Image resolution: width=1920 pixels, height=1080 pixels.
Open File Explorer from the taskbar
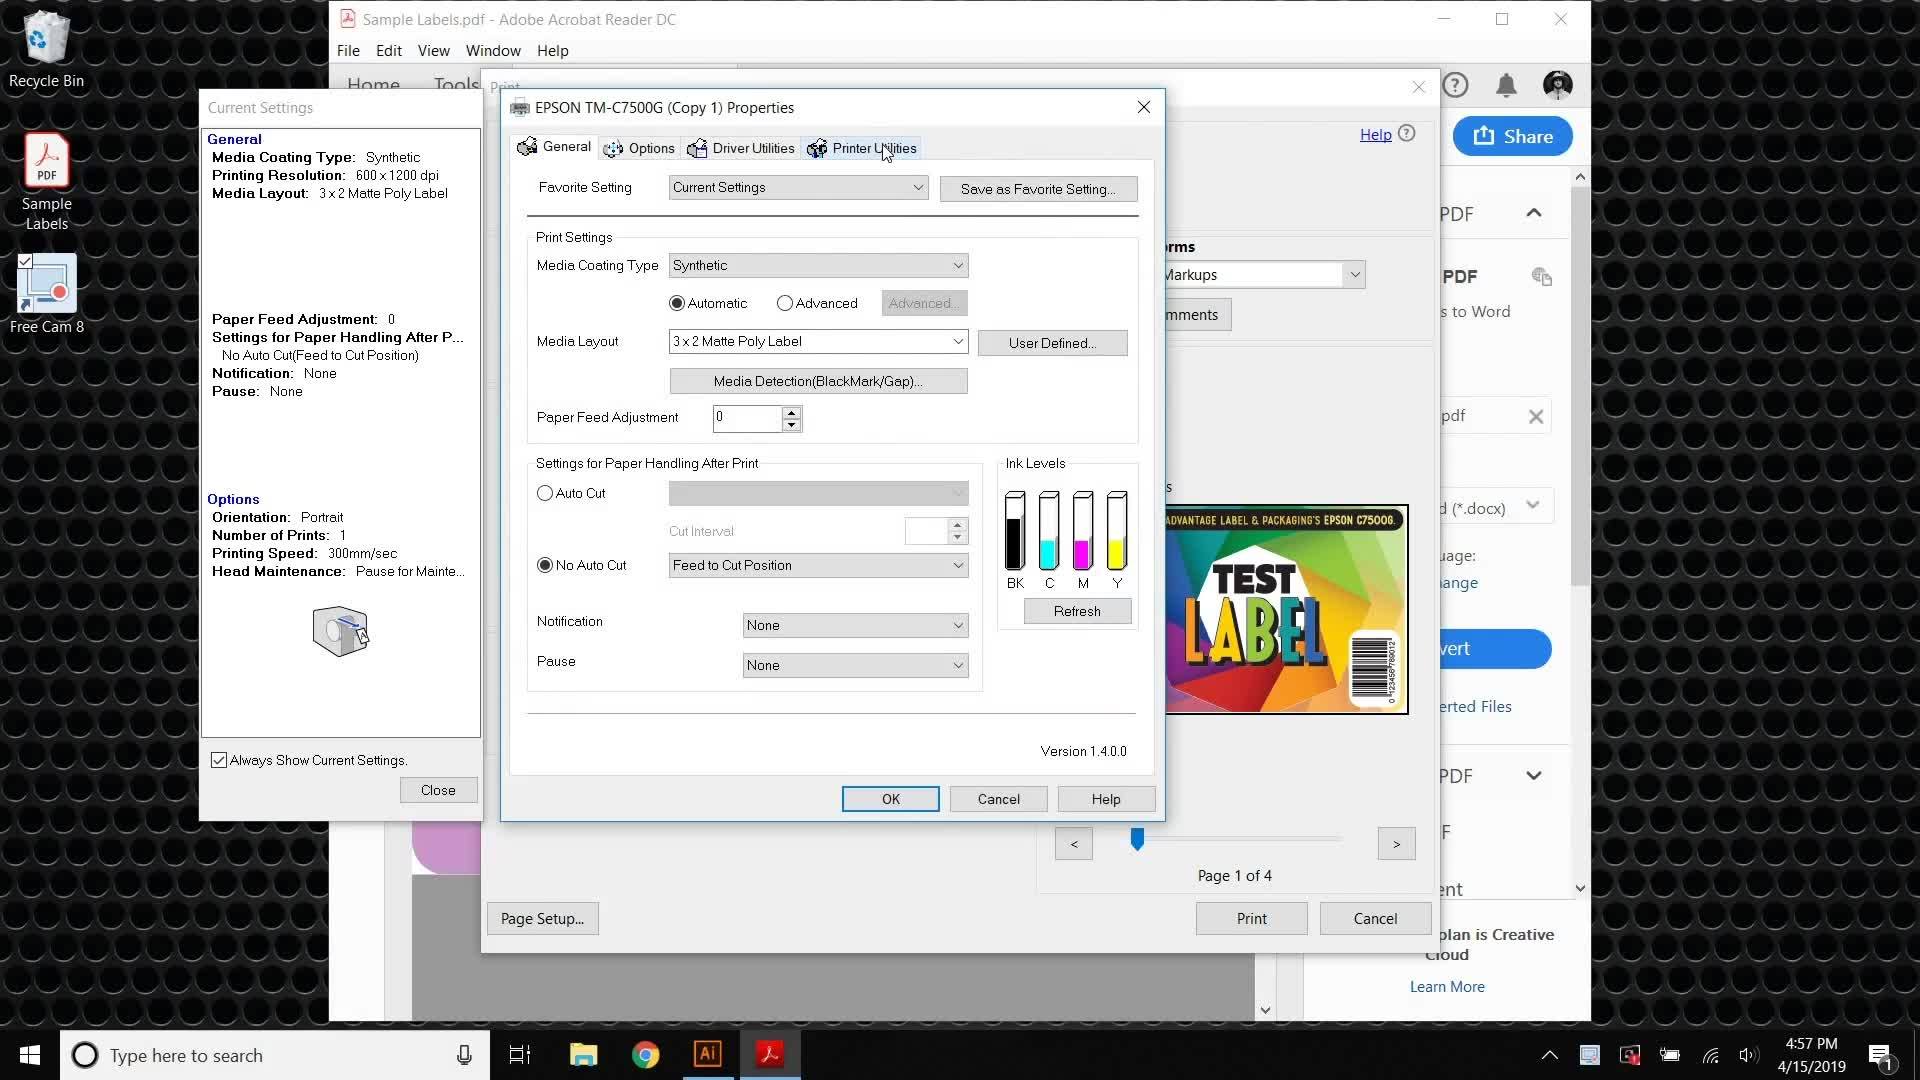click(x=583, y=1055)
